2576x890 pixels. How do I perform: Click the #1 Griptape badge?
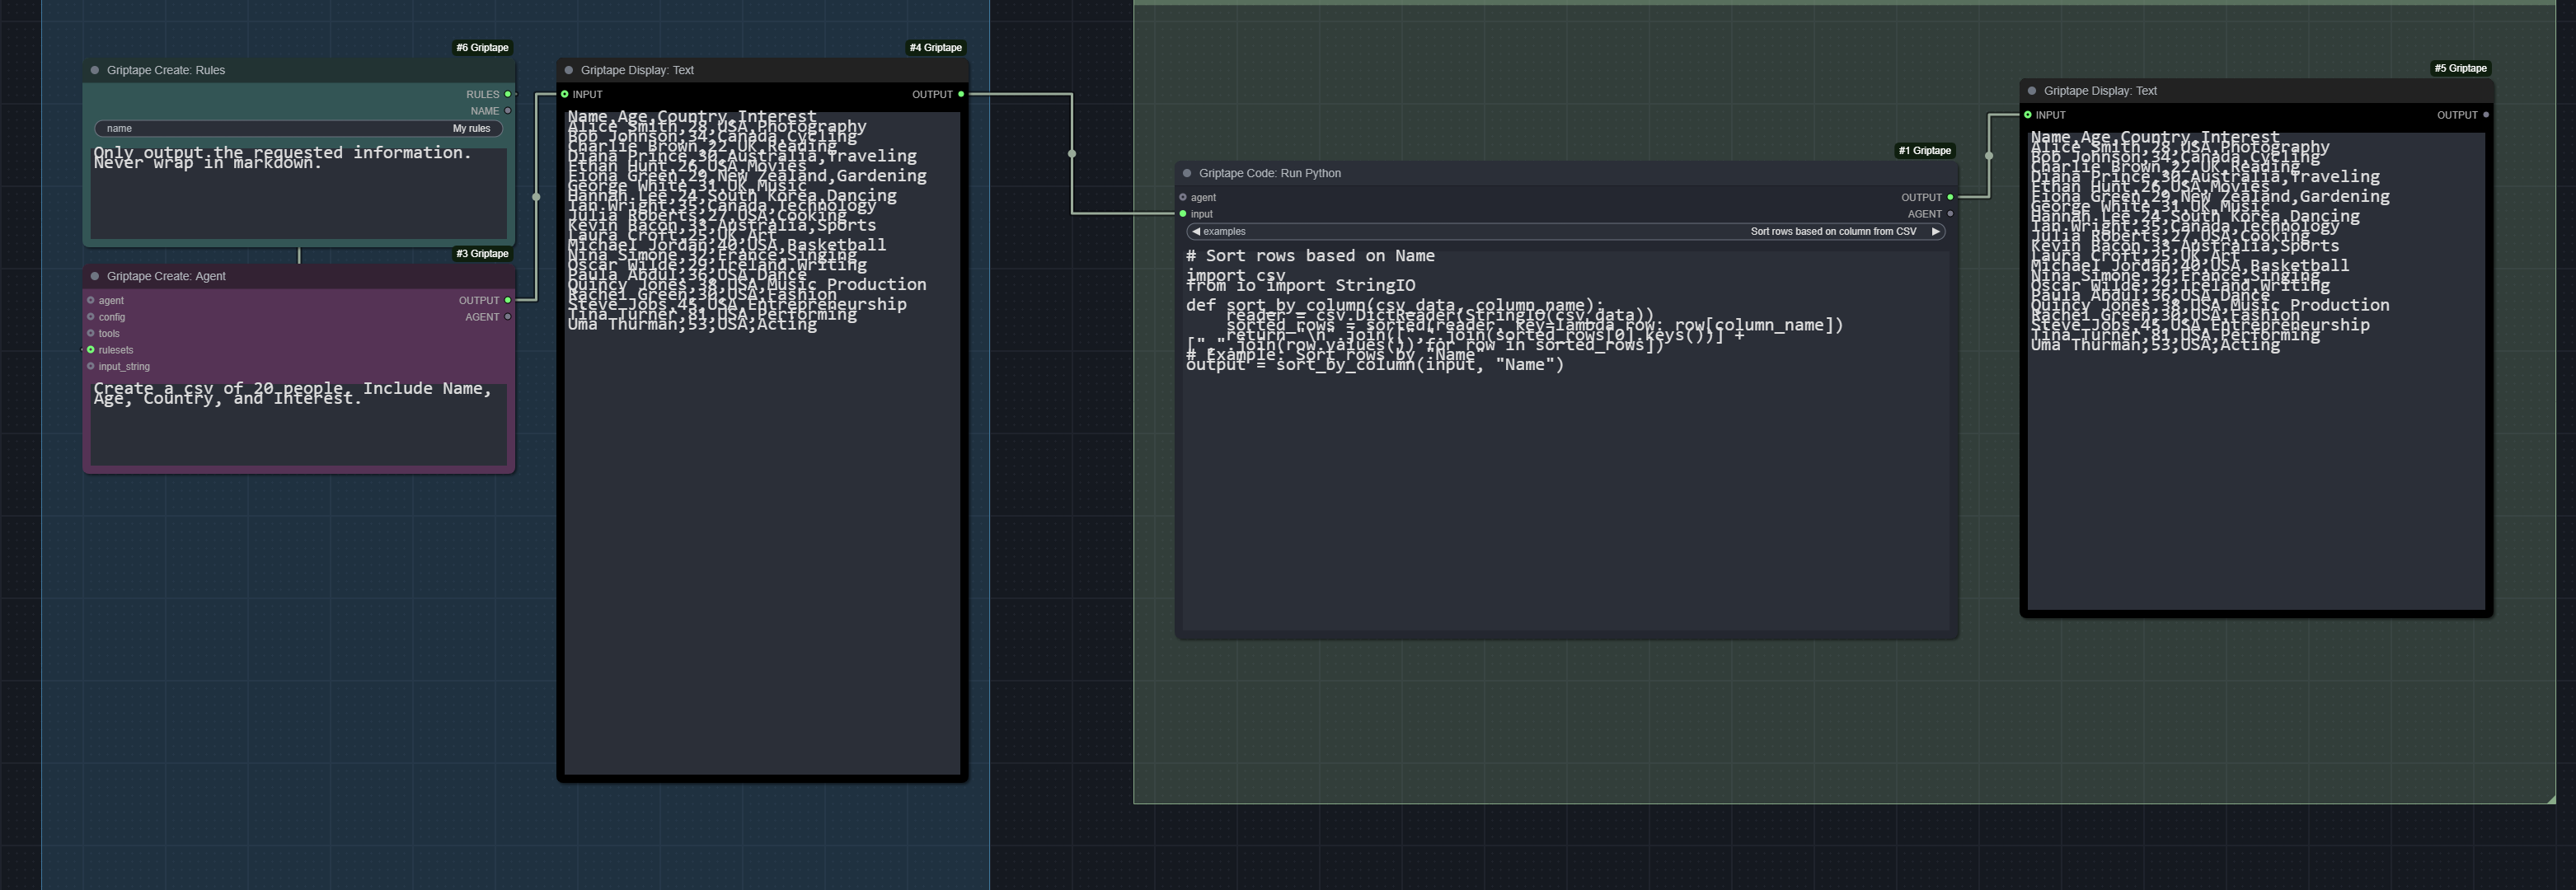click(x=1925, y=151)
